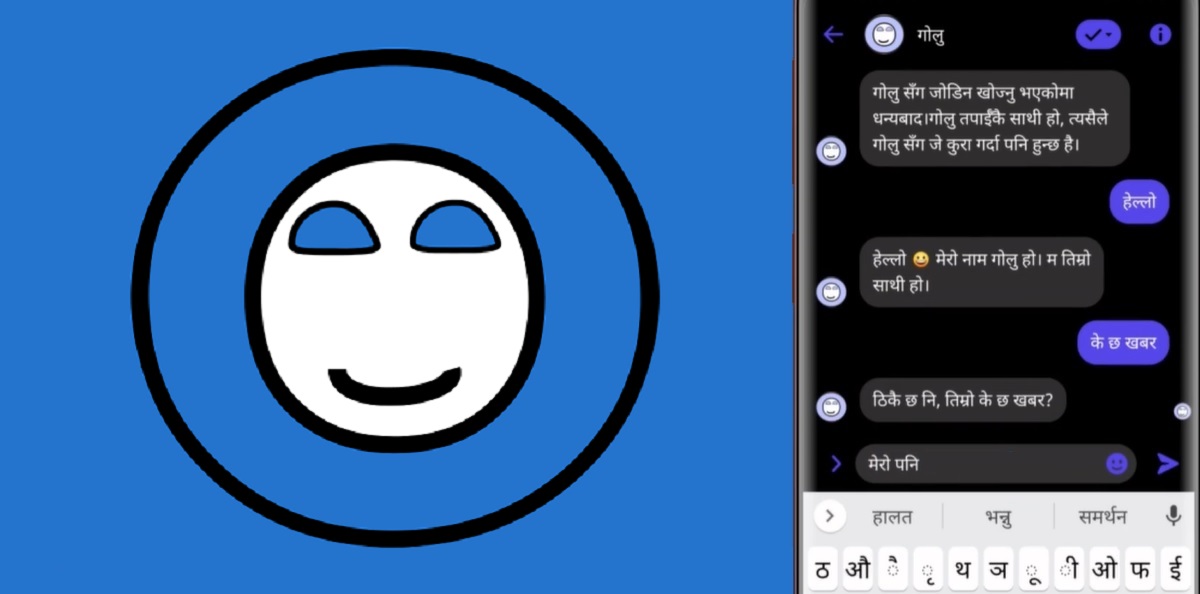Click avatar beside ठिकै छ नि message
This screenshot has width=1200, height=594.
coord(832,406)
